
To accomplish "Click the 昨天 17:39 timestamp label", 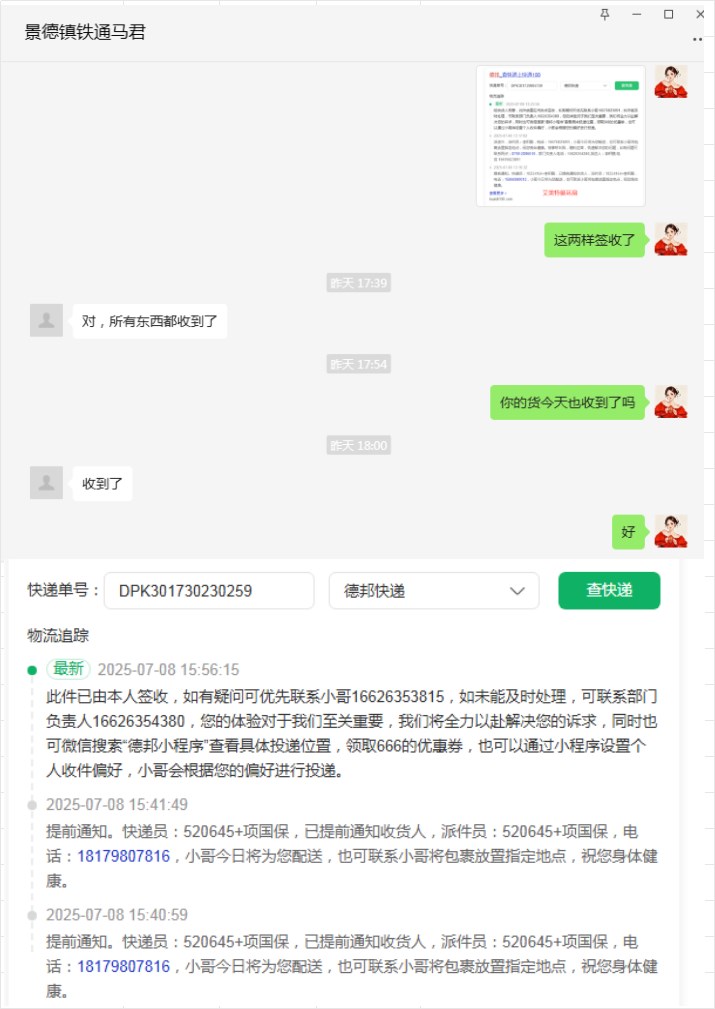I will (358, 282).
